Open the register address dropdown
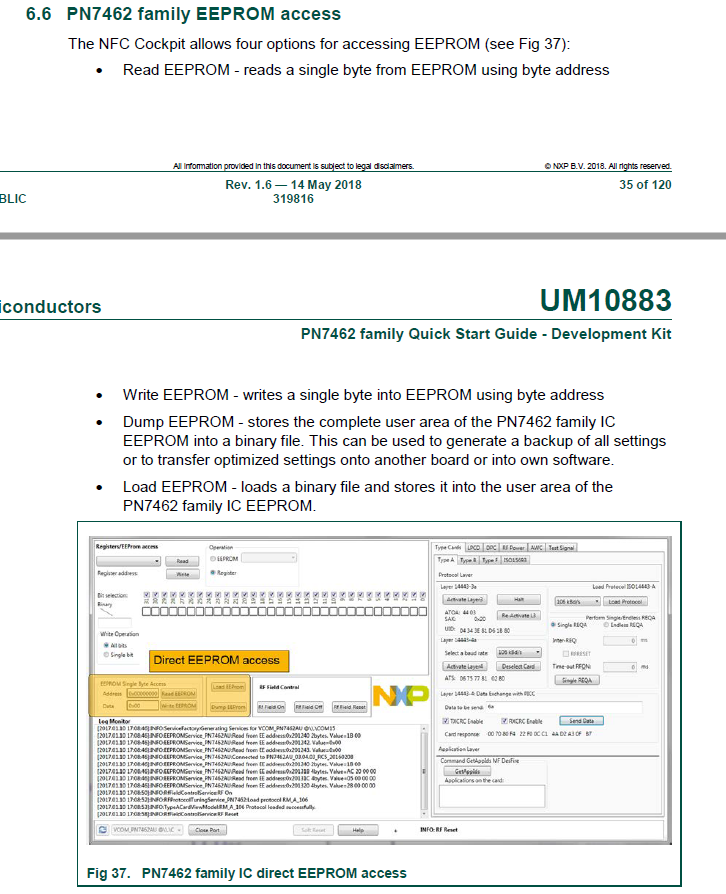This screenshot has height=894, width=726. [x=128, y=561]
